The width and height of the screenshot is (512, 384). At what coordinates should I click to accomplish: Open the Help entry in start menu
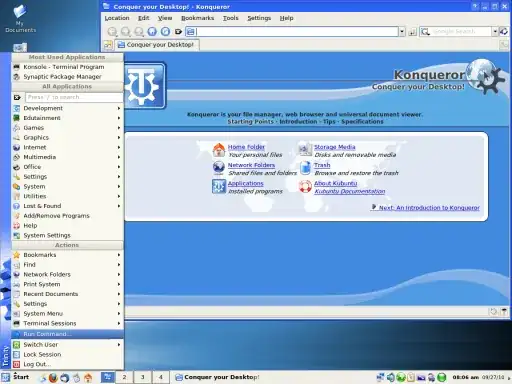tap(67, 226)
